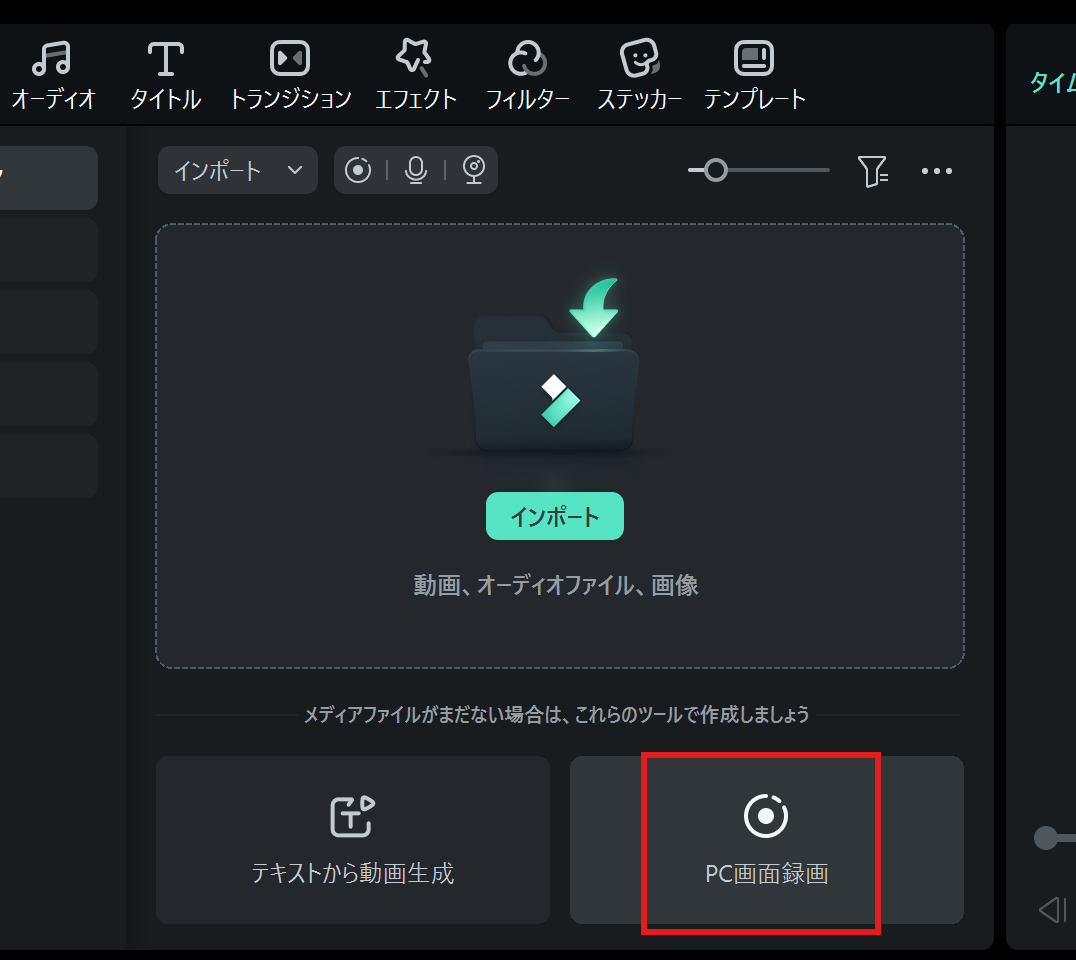Click the メディアファイルがまだない場合は hint text
Viewport: 1076px width, 960px height.
[556, 714]
